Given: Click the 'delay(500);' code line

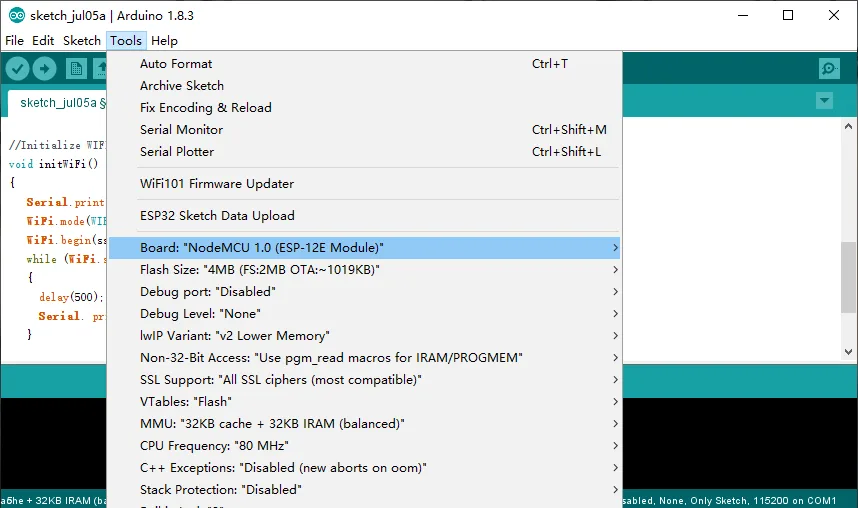Looking at the screenshot, I should point(71,297).
